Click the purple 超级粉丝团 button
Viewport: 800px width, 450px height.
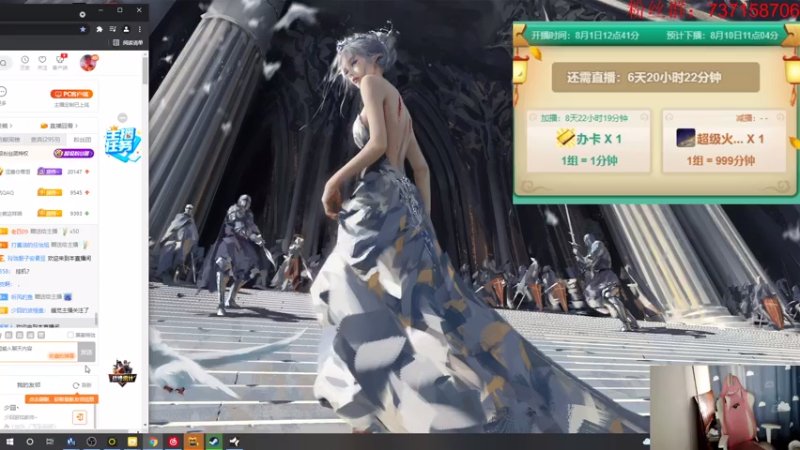point(73,154)
